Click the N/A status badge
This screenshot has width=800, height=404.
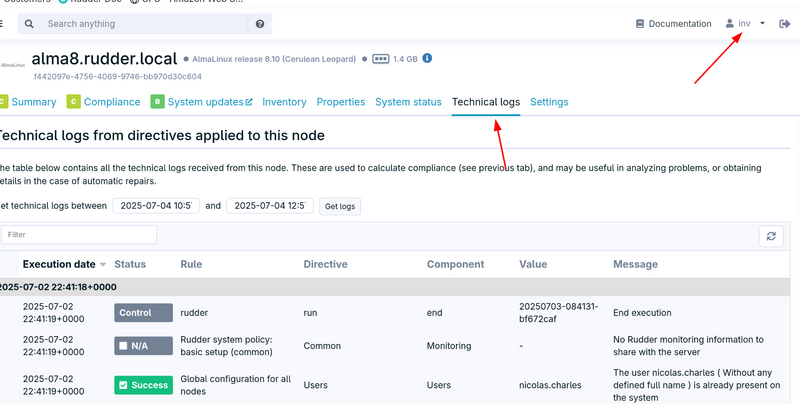click(x=143, y=346)
